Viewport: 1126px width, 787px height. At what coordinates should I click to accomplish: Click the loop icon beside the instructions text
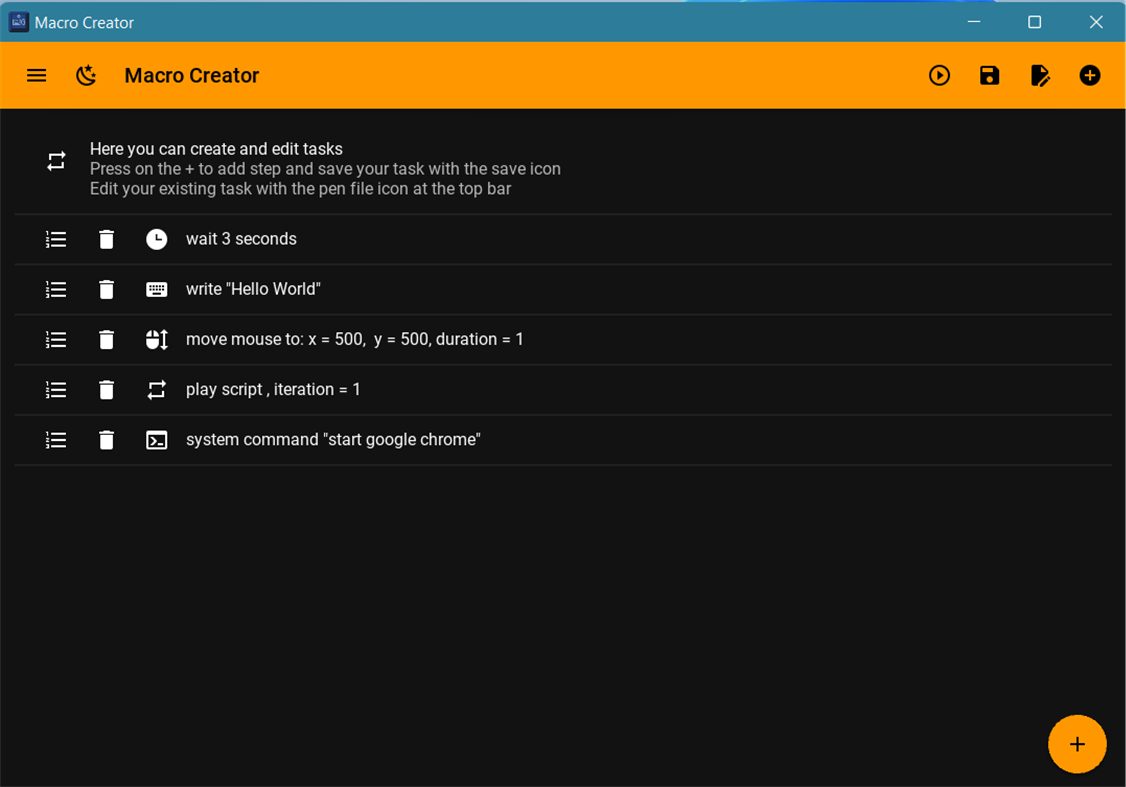(56, 160)
